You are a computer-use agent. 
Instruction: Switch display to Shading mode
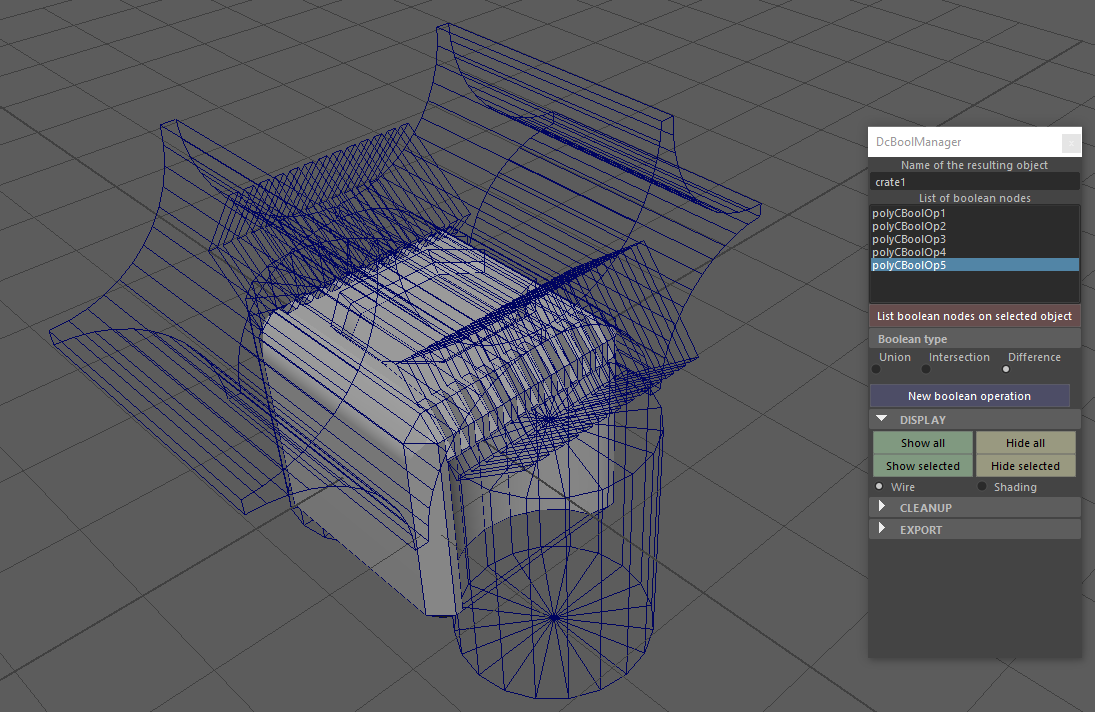coord(982,487)
